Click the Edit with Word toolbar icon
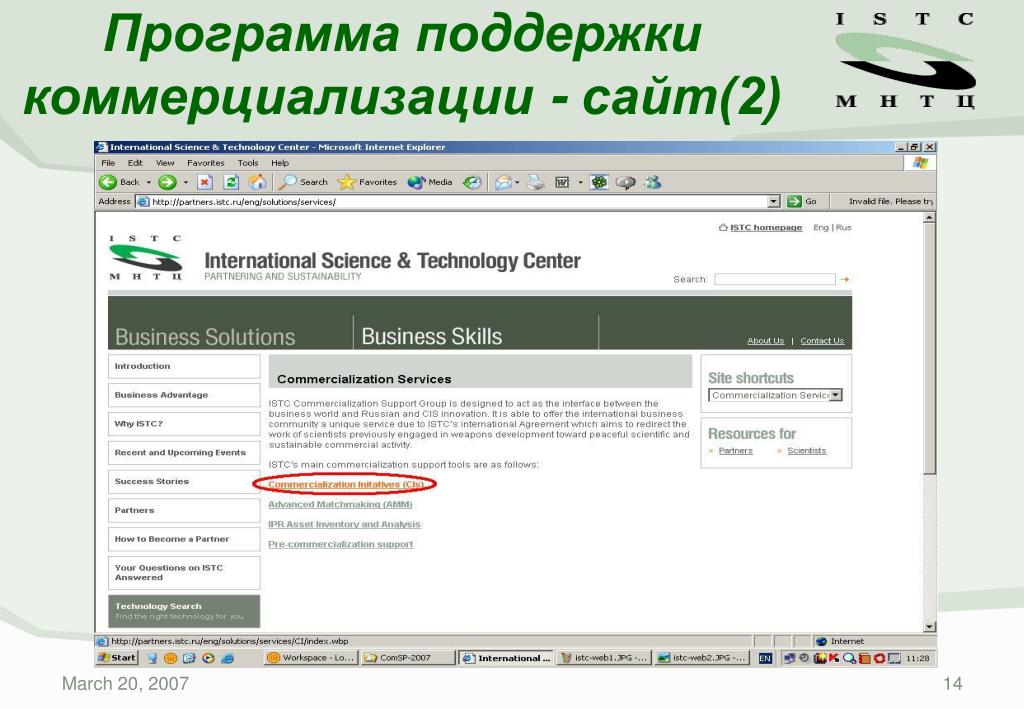 [x=562, y=182]
